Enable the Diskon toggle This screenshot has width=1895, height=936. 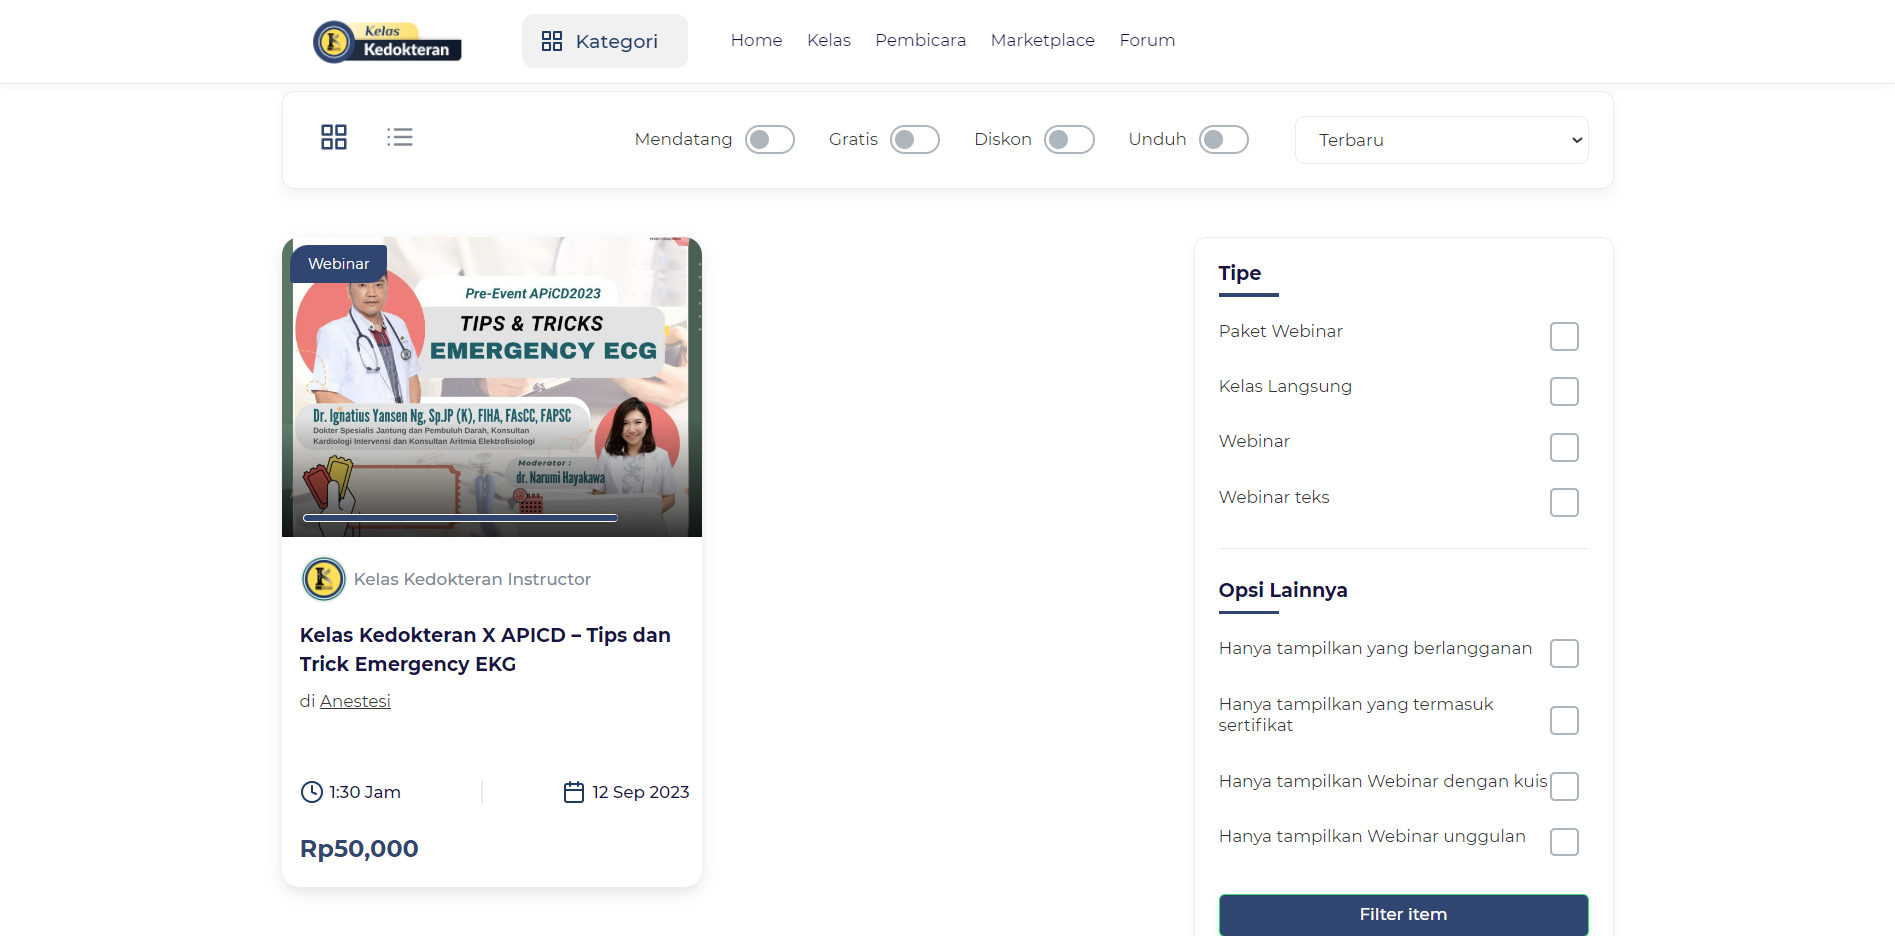[1068, 140]
